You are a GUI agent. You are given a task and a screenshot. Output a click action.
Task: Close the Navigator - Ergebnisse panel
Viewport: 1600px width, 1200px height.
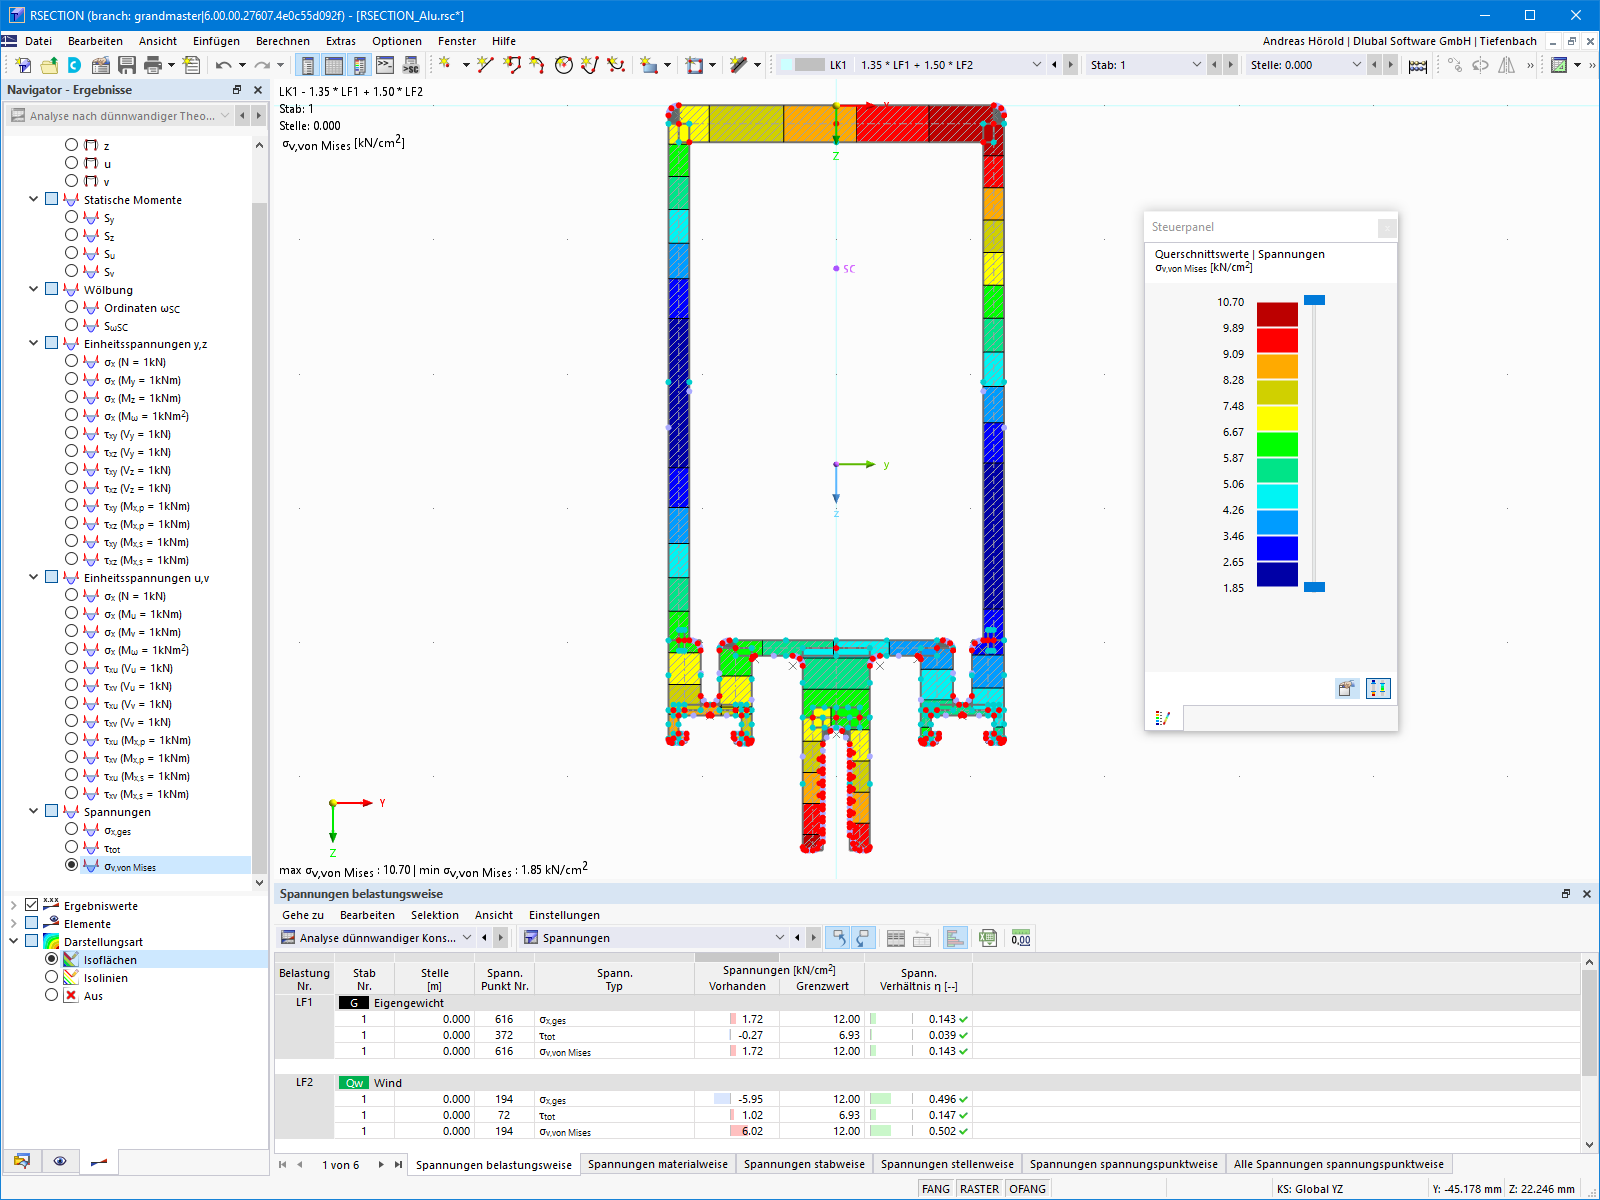tap(258, 90)
